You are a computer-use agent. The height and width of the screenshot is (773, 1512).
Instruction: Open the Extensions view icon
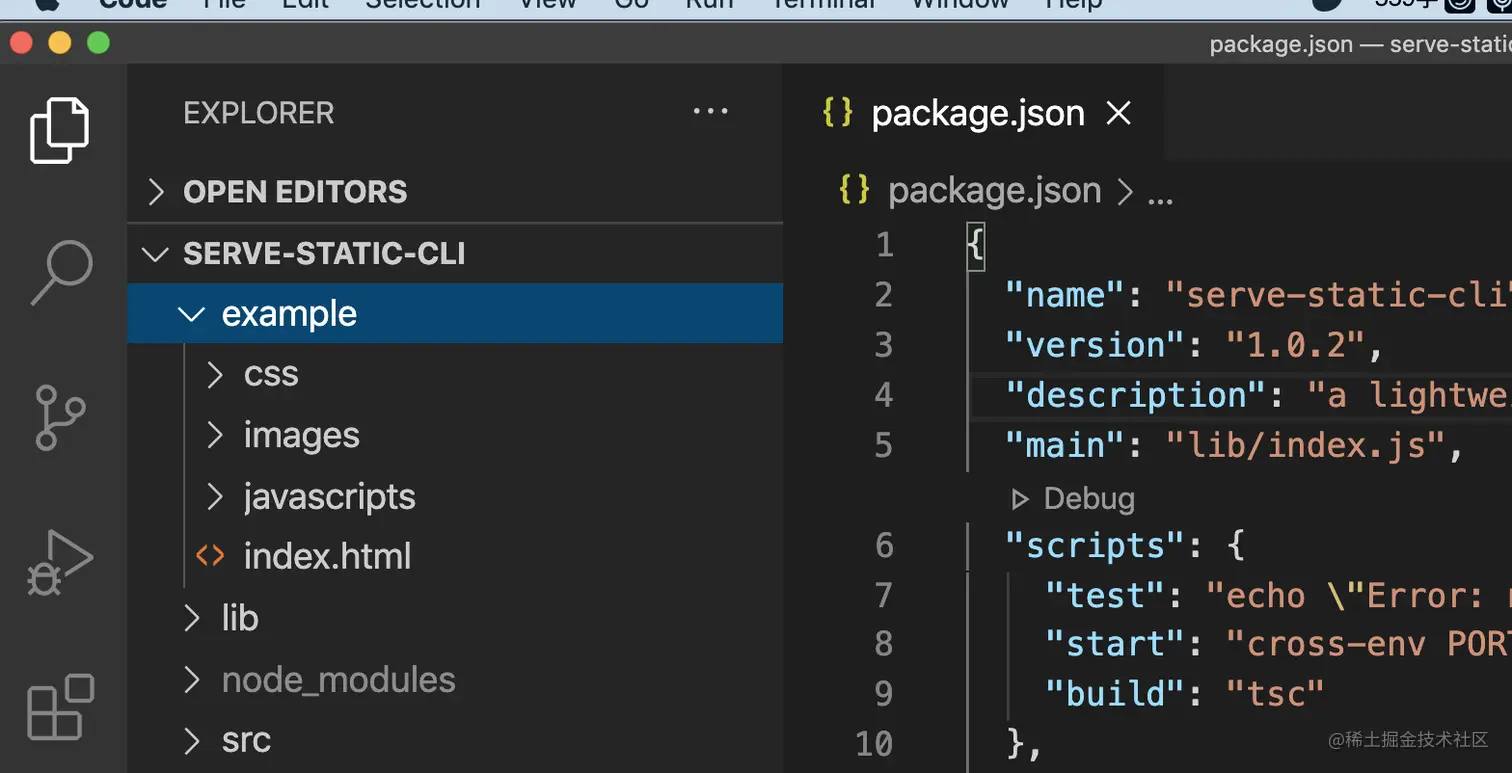(x=60, y=706)
